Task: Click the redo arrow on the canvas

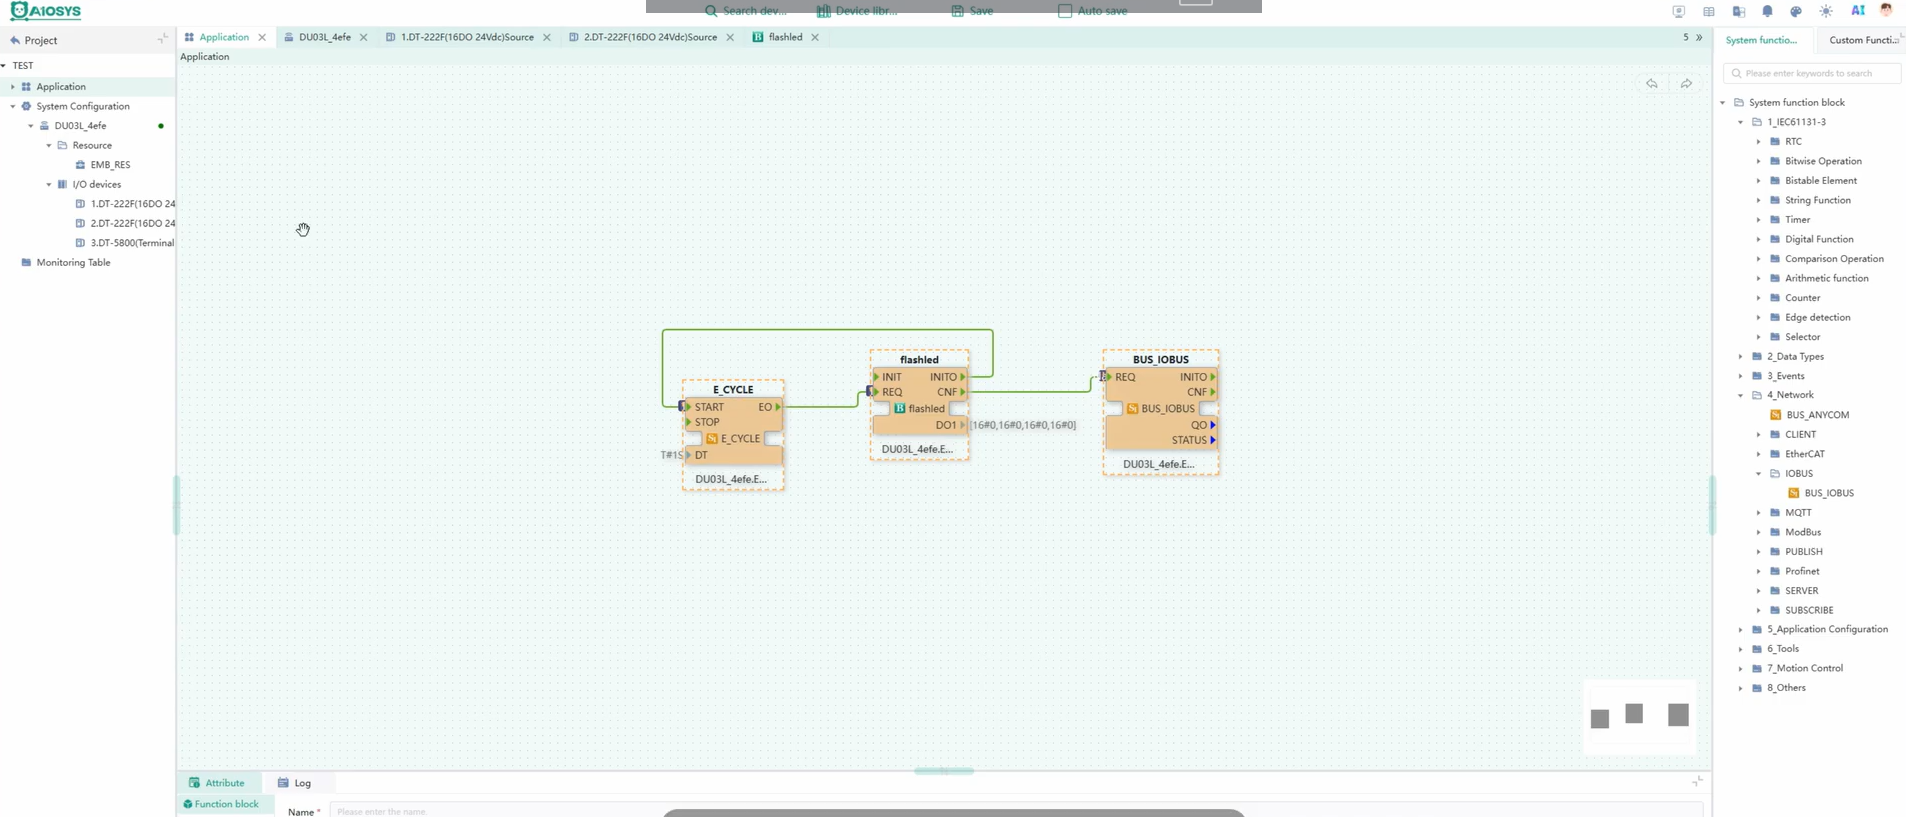Action: [x=1686, y=84]
